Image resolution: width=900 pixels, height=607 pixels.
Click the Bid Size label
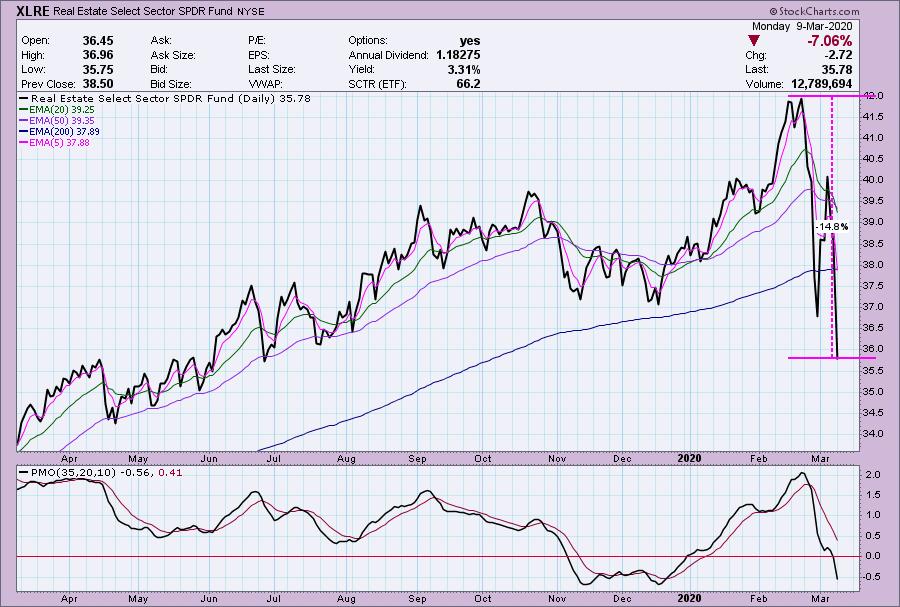point(171,84)
